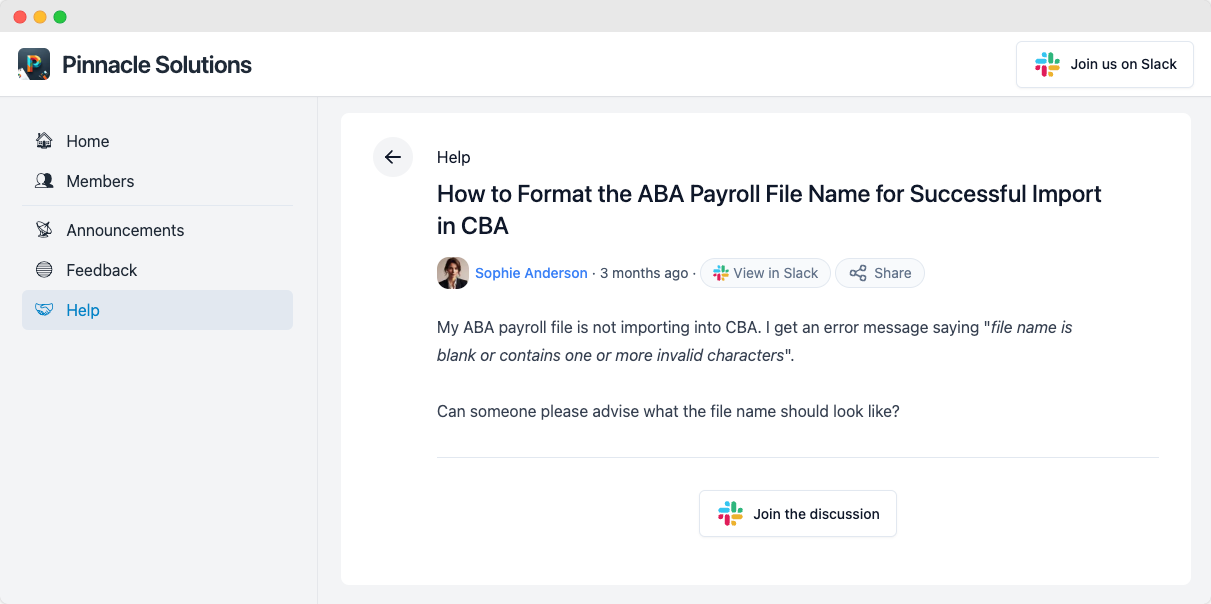1211x604 pixels.
Task: Click the back arrow button
Action: click(393, 157)
